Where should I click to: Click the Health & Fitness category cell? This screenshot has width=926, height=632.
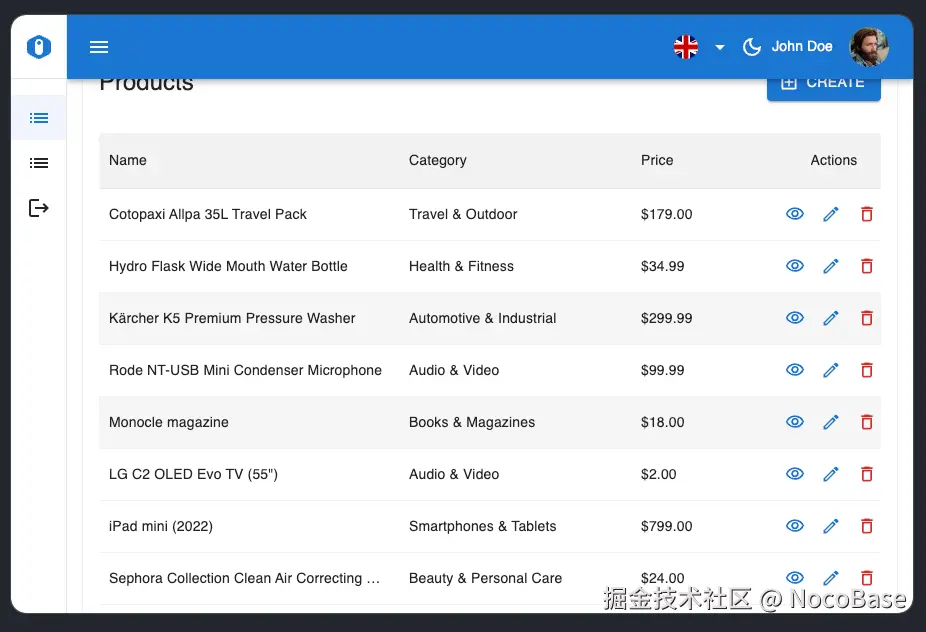coord(461,266)
